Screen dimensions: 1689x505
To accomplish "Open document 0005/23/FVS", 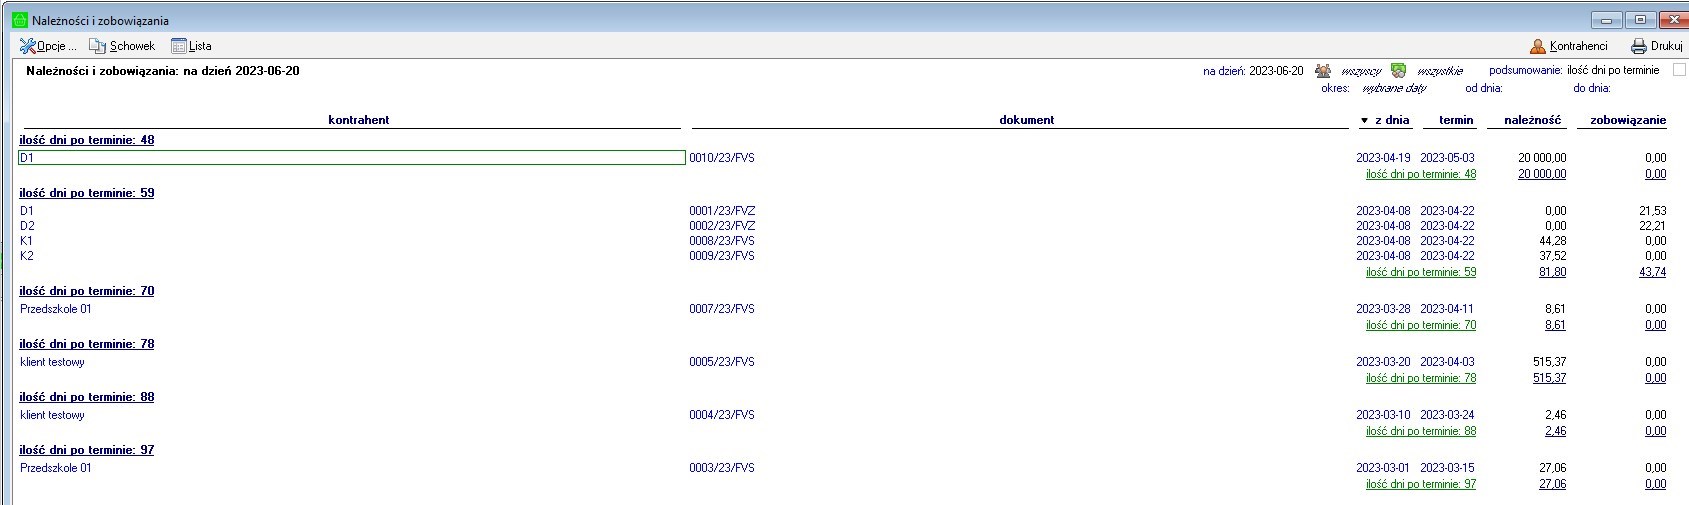I will [721, 362].
